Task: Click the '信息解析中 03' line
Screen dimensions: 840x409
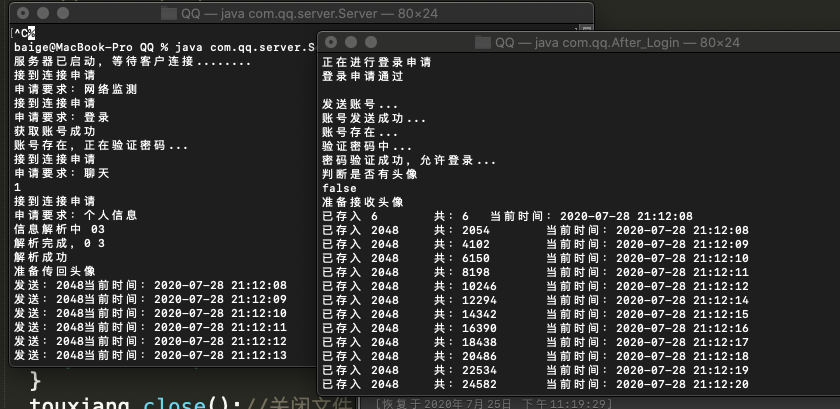Action: (x=59, y=229)
